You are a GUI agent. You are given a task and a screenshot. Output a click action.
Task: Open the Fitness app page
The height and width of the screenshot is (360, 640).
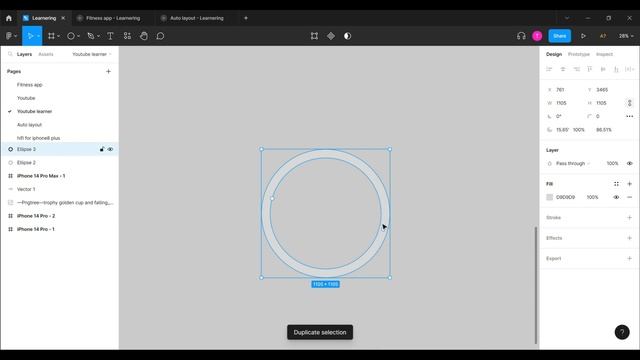point(29,85)
